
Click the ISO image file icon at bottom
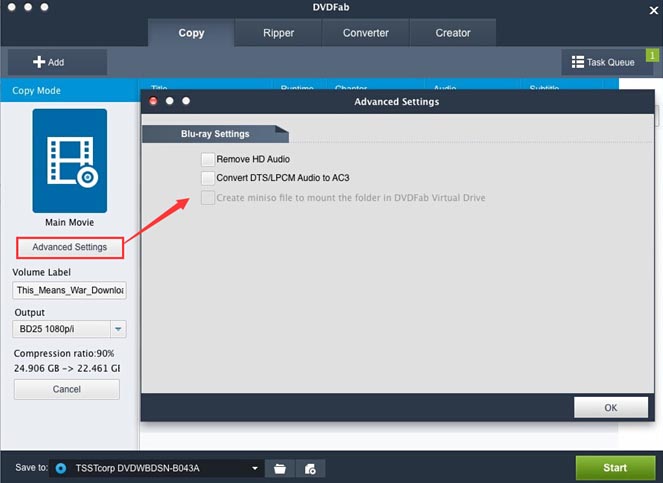310,468
